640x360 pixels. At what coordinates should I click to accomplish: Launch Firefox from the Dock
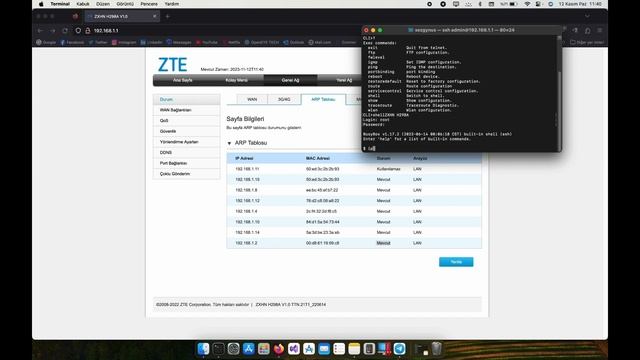[279, 349]
